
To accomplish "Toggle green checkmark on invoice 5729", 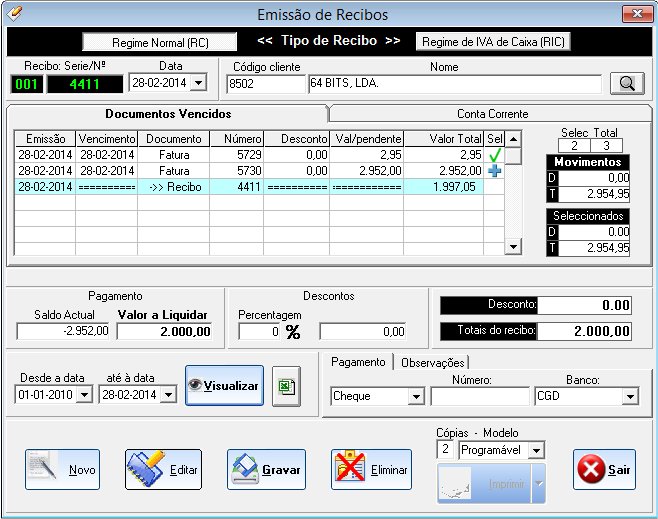I will click(494, 155).
